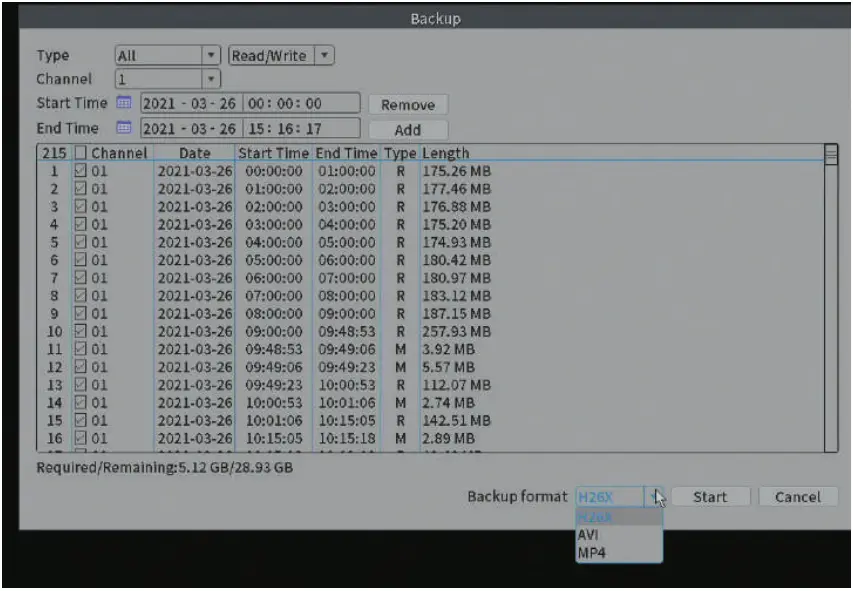Choose AVI backup format

(x=619, y=535)
